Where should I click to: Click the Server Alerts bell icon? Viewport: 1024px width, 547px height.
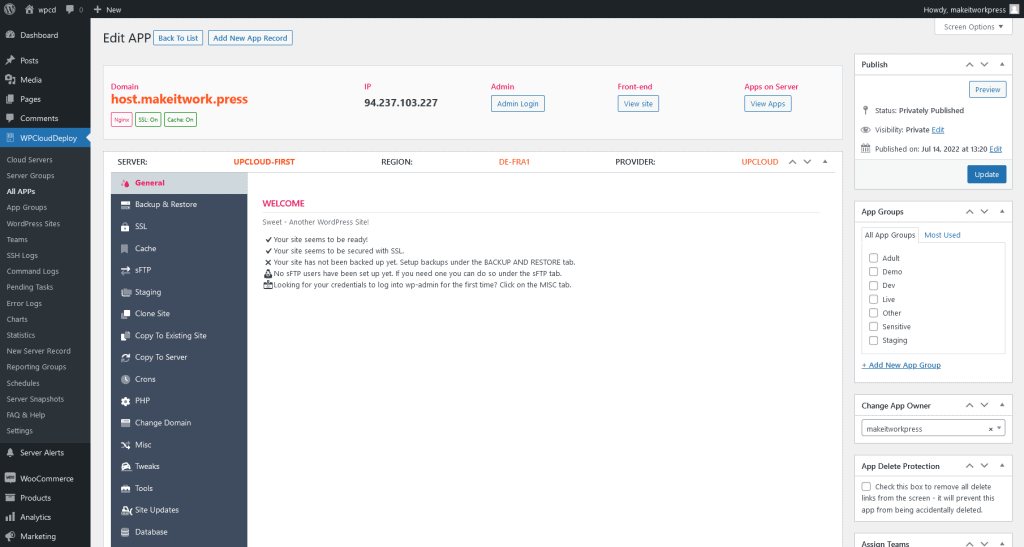10,452
